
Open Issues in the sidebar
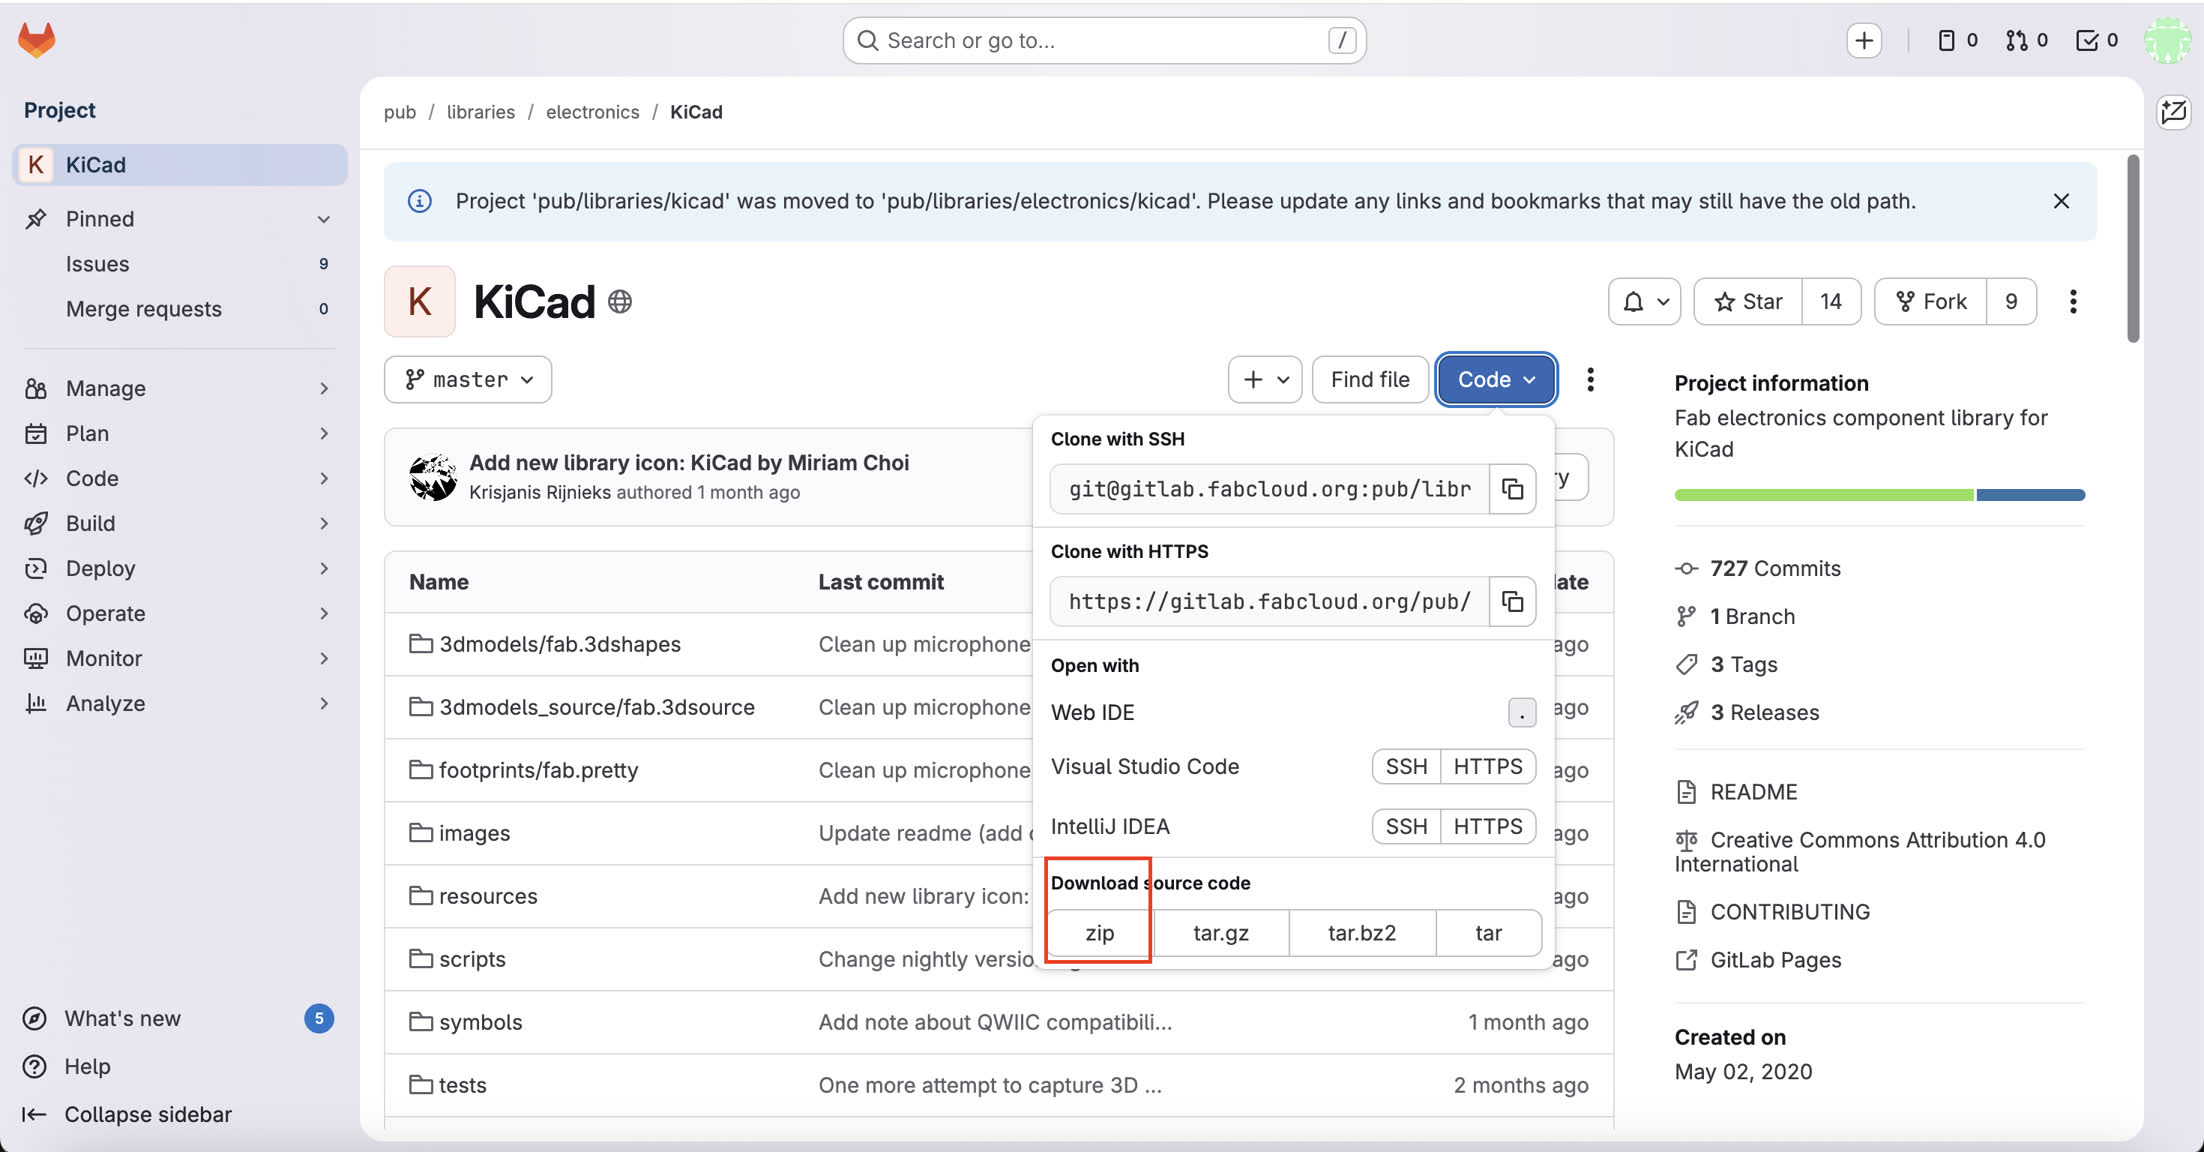pyautogui.click(x=180, y=263)
